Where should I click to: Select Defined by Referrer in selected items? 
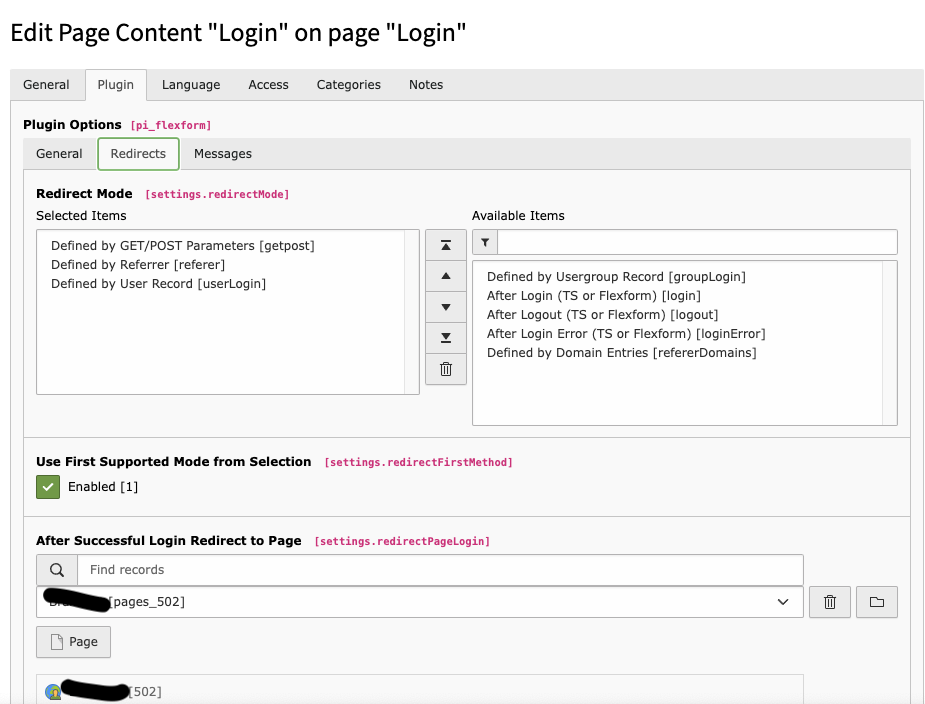[x=138, y=265]
